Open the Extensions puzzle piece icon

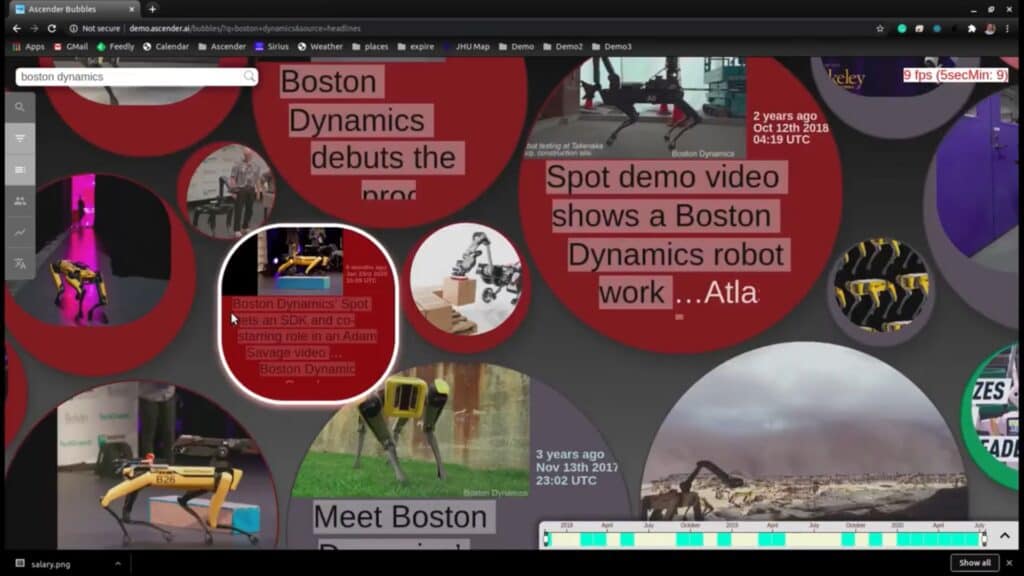(972, 28)
